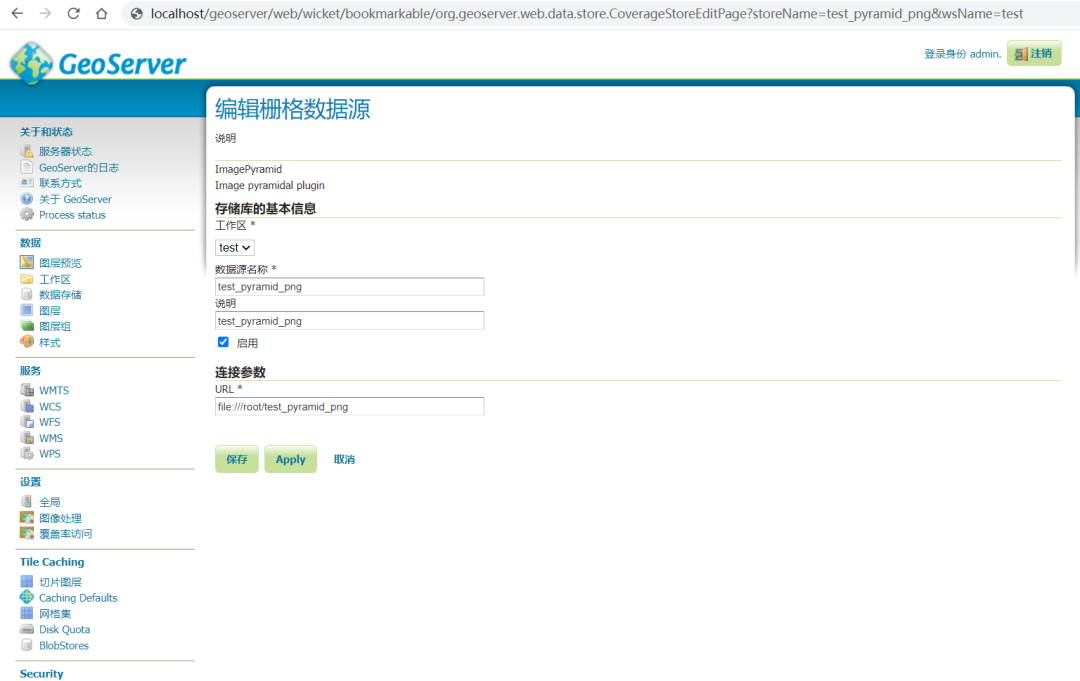
Task: Click the 图层组 layer group icon
Action: [27, 326]
